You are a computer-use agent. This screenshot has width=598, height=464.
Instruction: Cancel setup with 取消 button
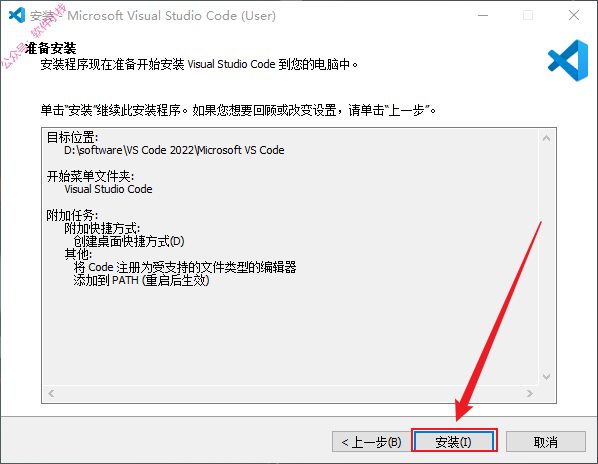tap(545, 442)
